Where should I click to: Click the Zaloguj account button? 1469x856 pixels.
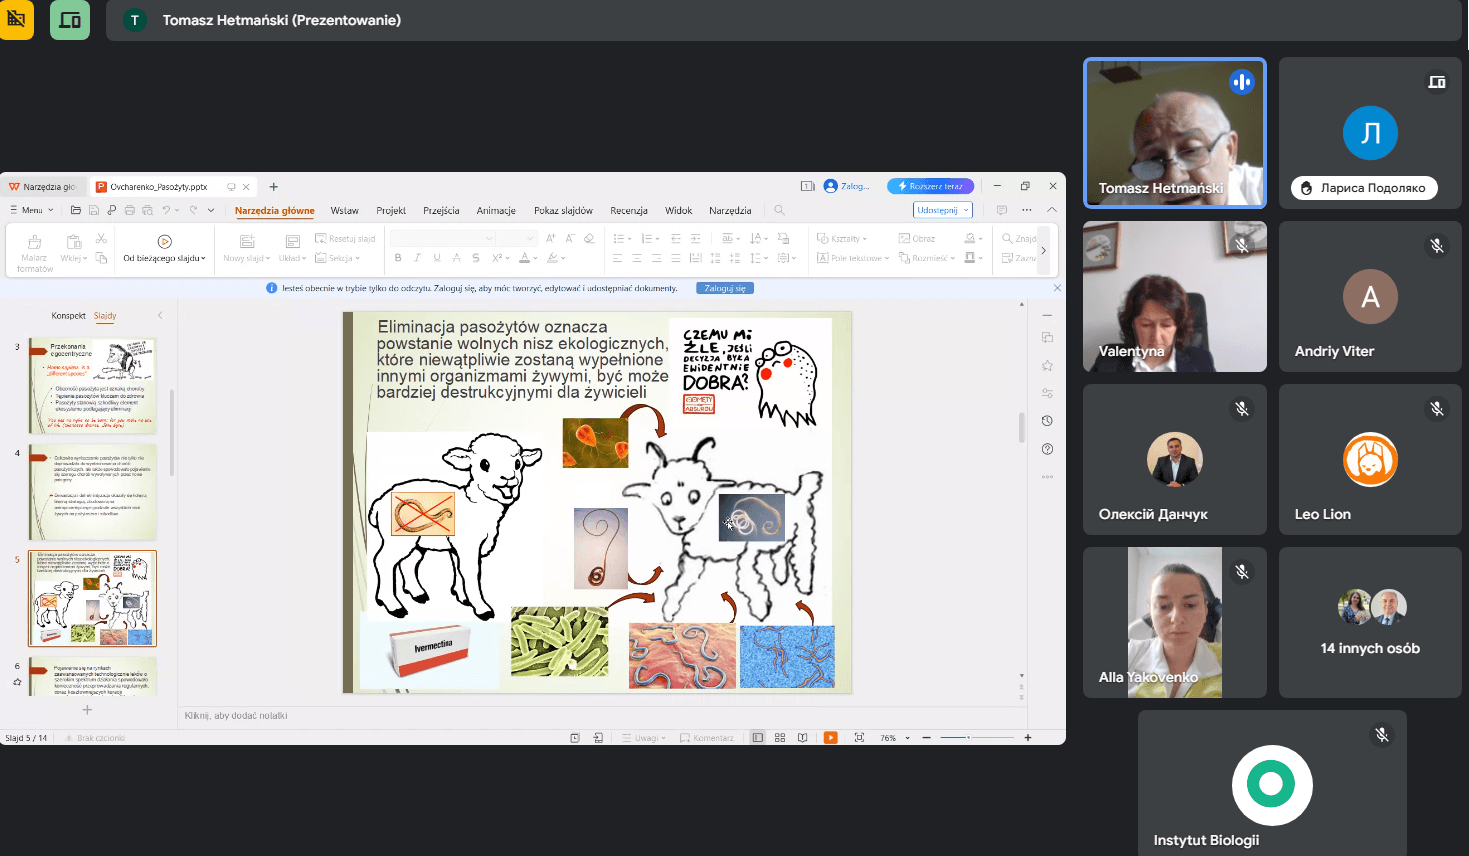coord(847,186)
